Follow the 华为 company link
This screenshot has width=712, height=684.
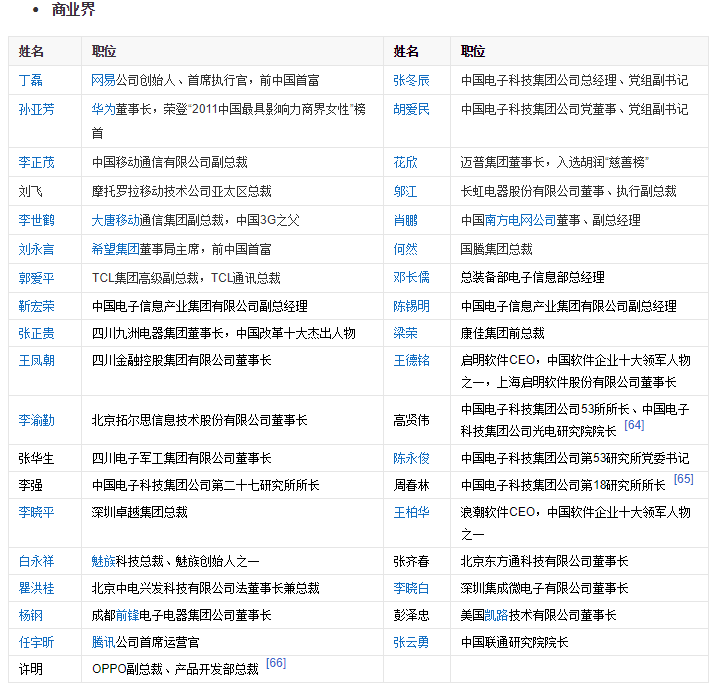tap(103, 109)
